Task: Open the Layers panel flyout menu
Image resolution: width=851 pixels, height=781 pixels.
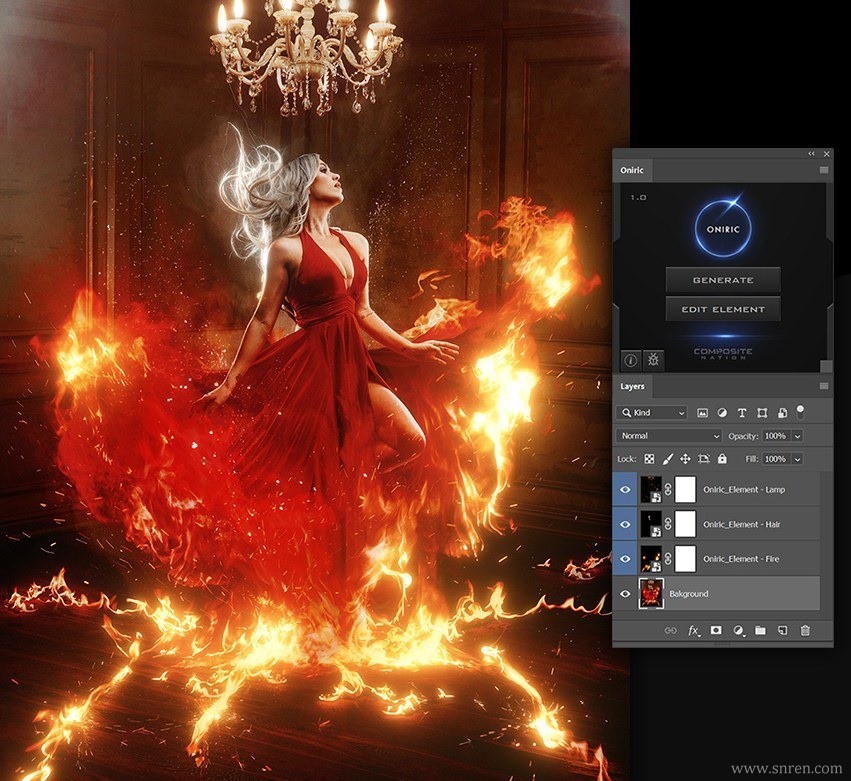Action: point(824,386)
